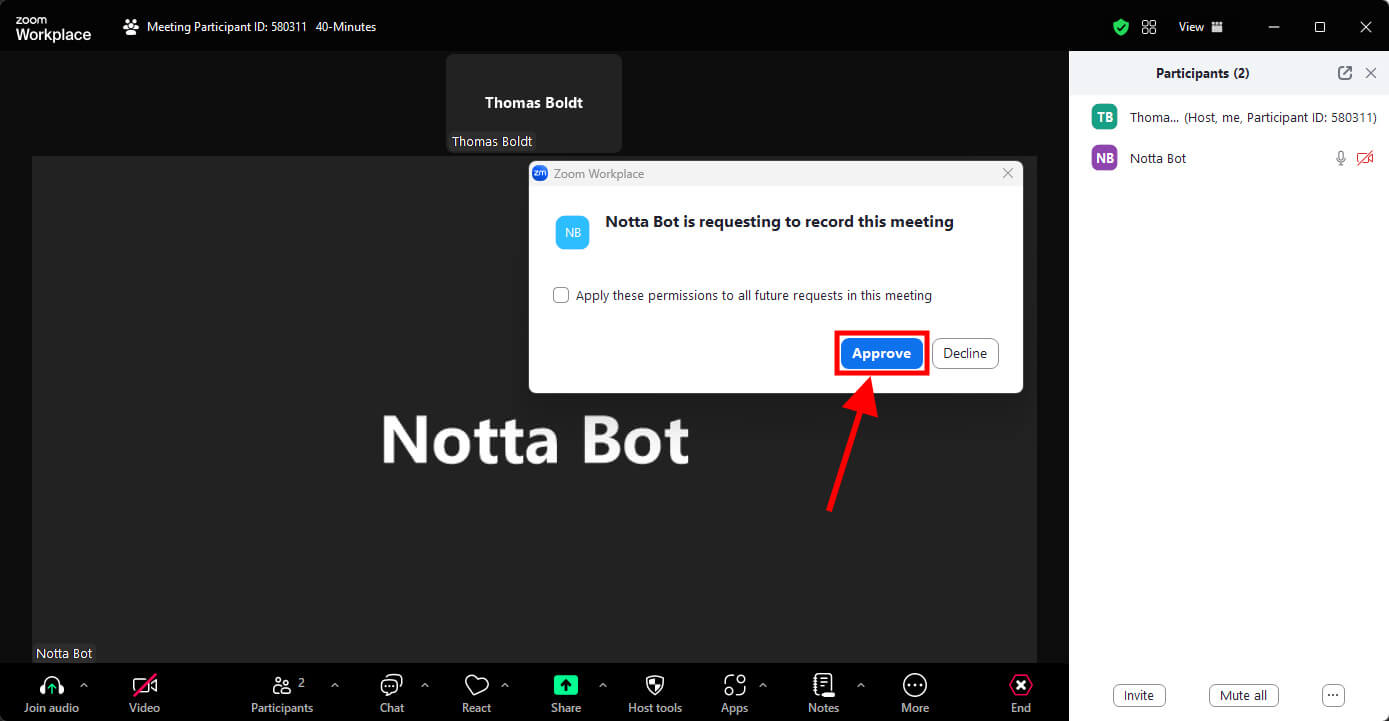
Task: Open the Notes icon
Action: point(823,686)
